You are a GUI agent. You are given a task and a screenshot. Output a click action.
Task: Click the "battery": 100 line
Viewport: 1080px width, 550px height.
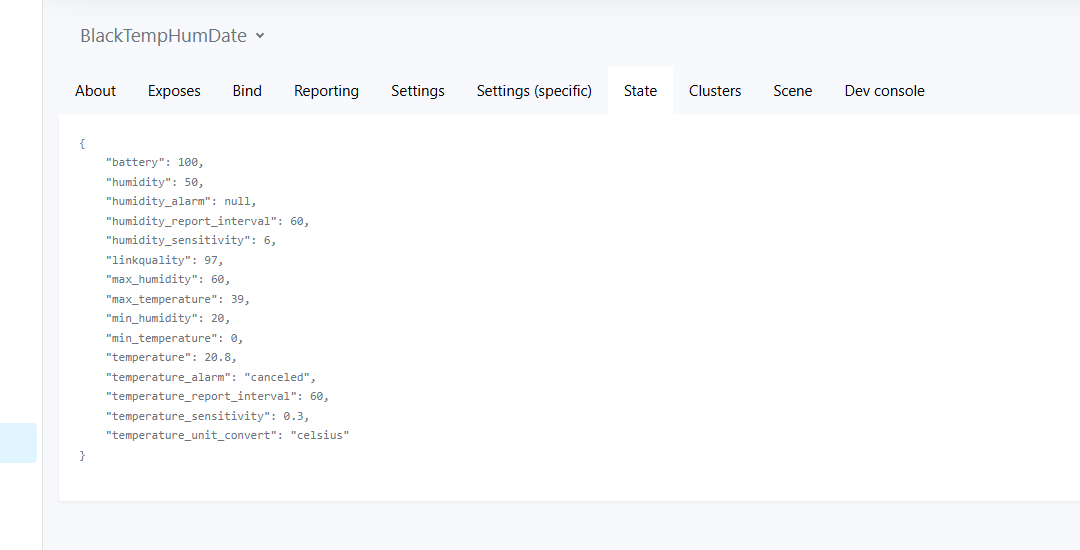coord(155,162)
